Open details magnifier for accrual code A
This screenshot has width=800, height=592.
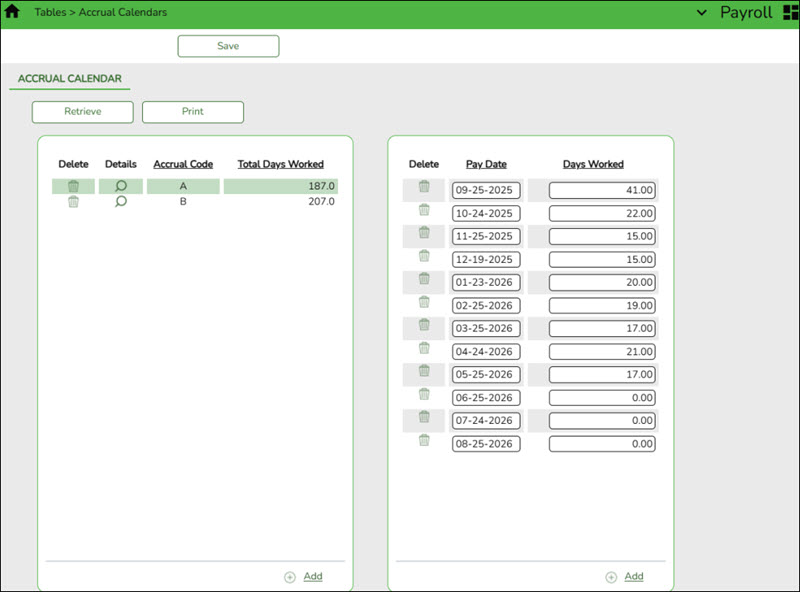[x=120, y=186]
